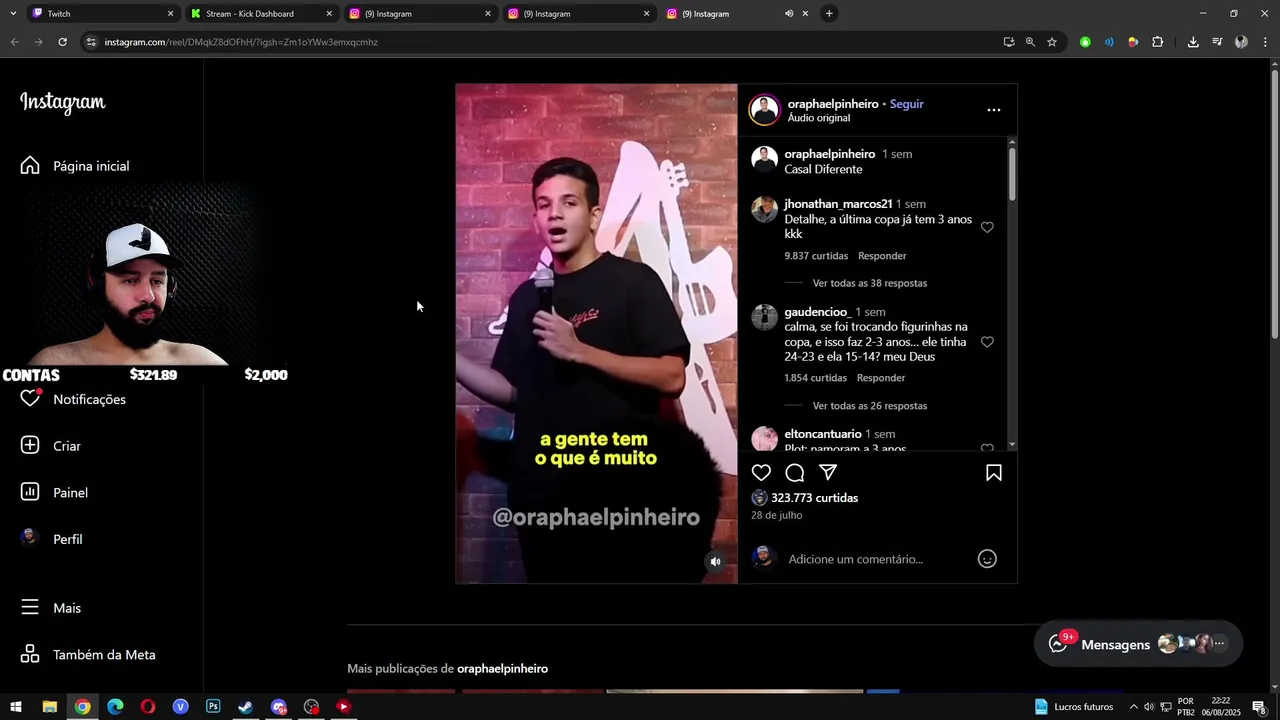Open the Windows notification center
The height and width of the screenshot is (720, 1280).
(x=1258, y=707)
